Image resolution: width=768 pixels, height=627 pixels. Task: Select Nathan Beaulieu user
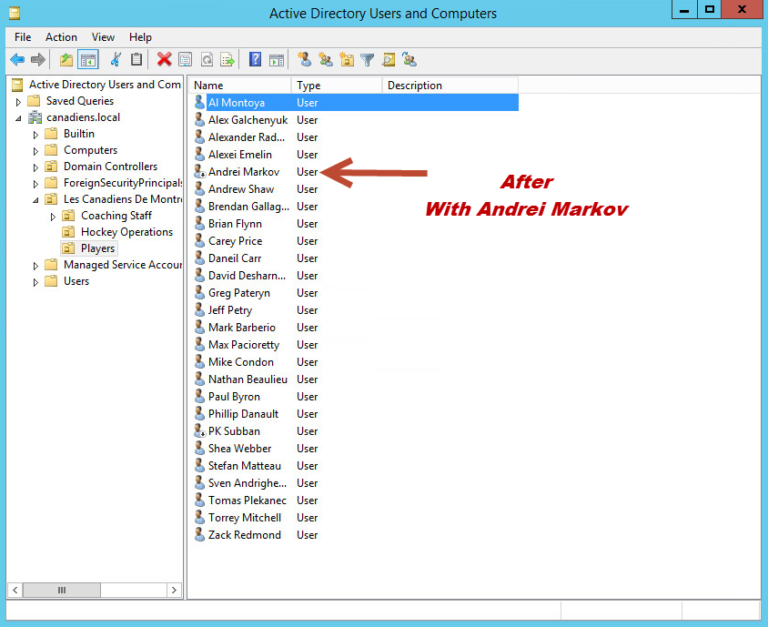click(248, 379)
